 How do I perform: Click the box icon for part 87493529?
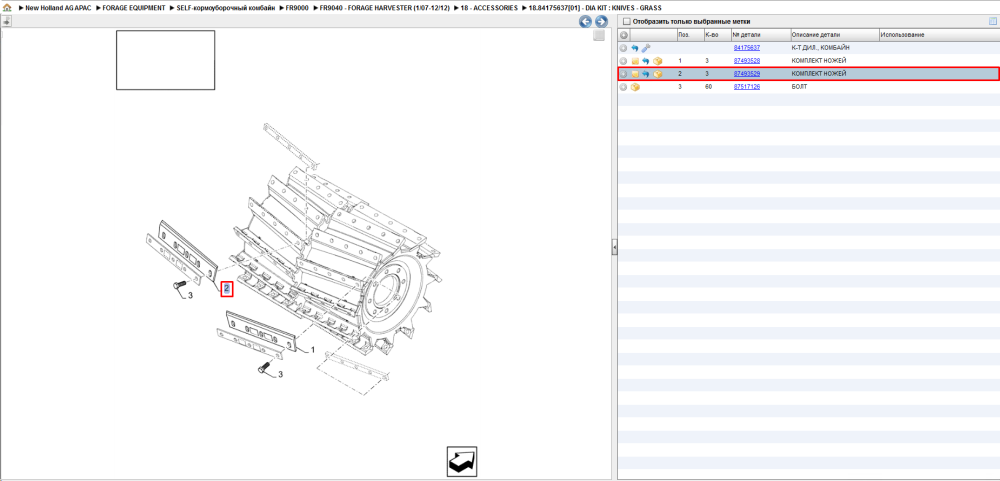(x=658, y=74)
